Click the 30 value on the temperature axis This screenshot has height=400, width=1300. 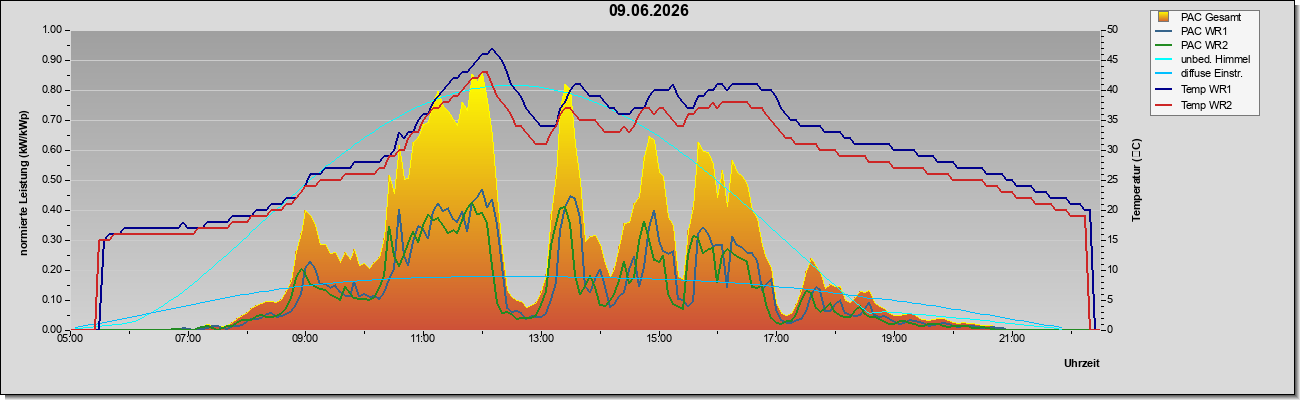click(1111, 150)
